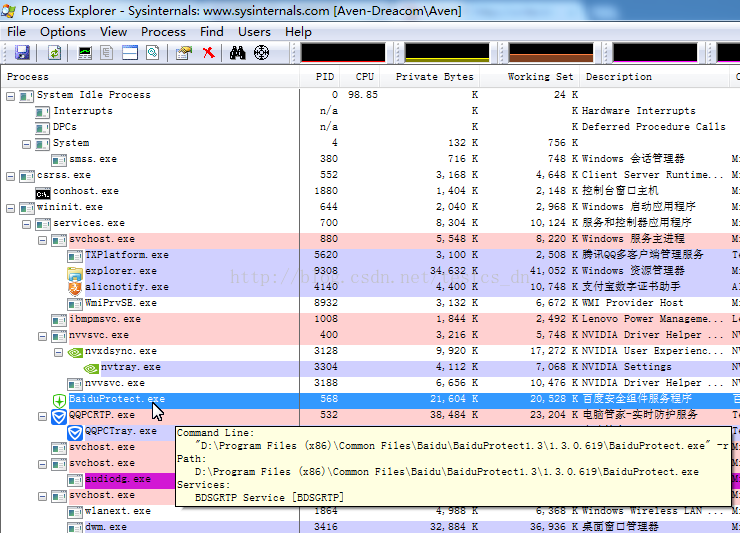The width and height of the screenshot is (740, 533).
Task: Open the Users menu
Action: [x=254, y=32]
